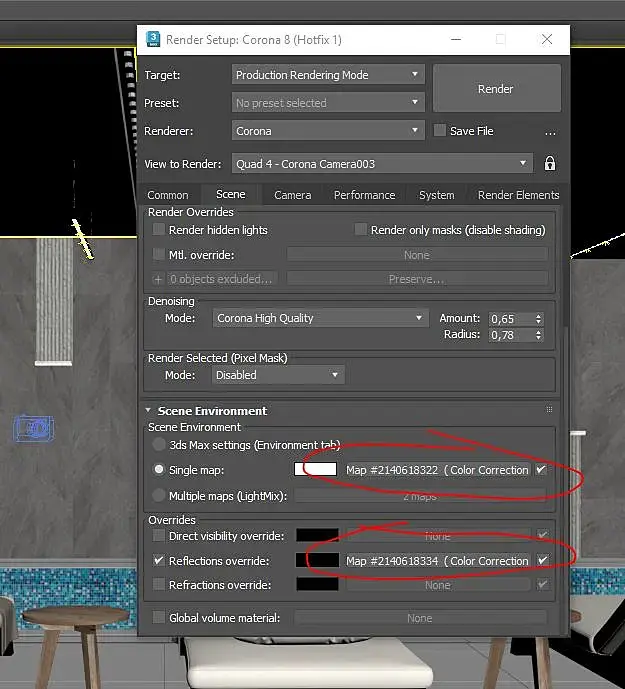Click the Denoising Amount value field

tap(511, 319)
